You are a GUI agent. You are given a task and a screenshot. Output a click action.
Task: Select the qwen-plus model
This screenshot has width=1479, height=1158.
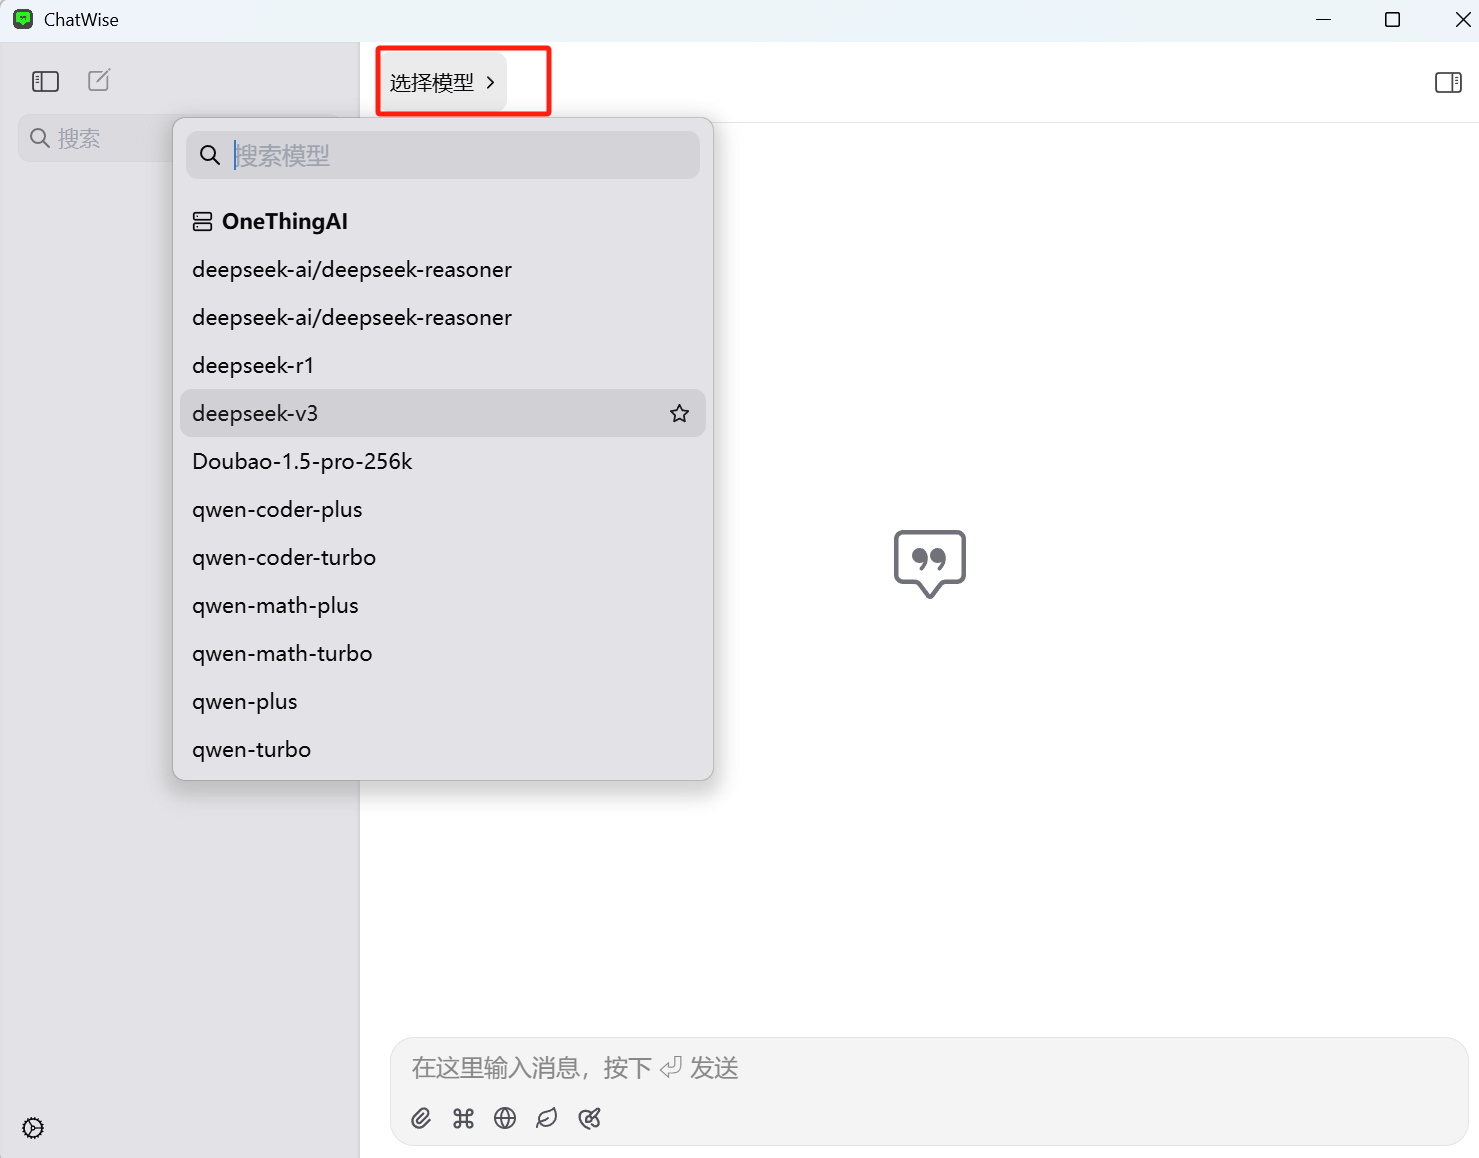[x=443, y=701]
